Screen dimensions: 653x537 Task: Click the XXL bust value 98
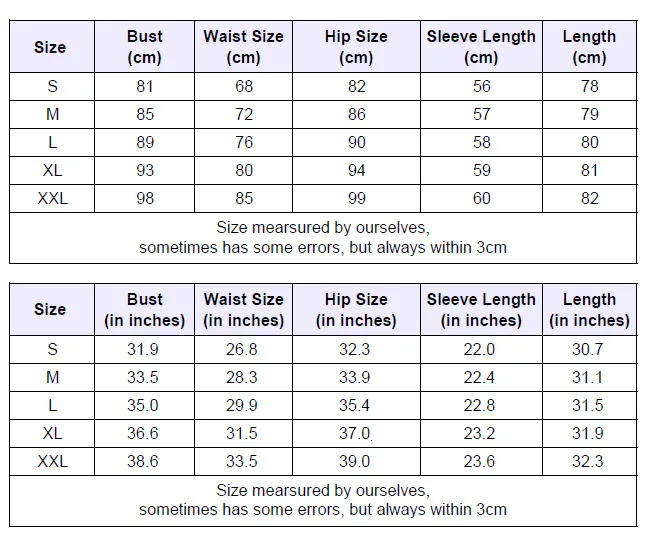(145, 198)
